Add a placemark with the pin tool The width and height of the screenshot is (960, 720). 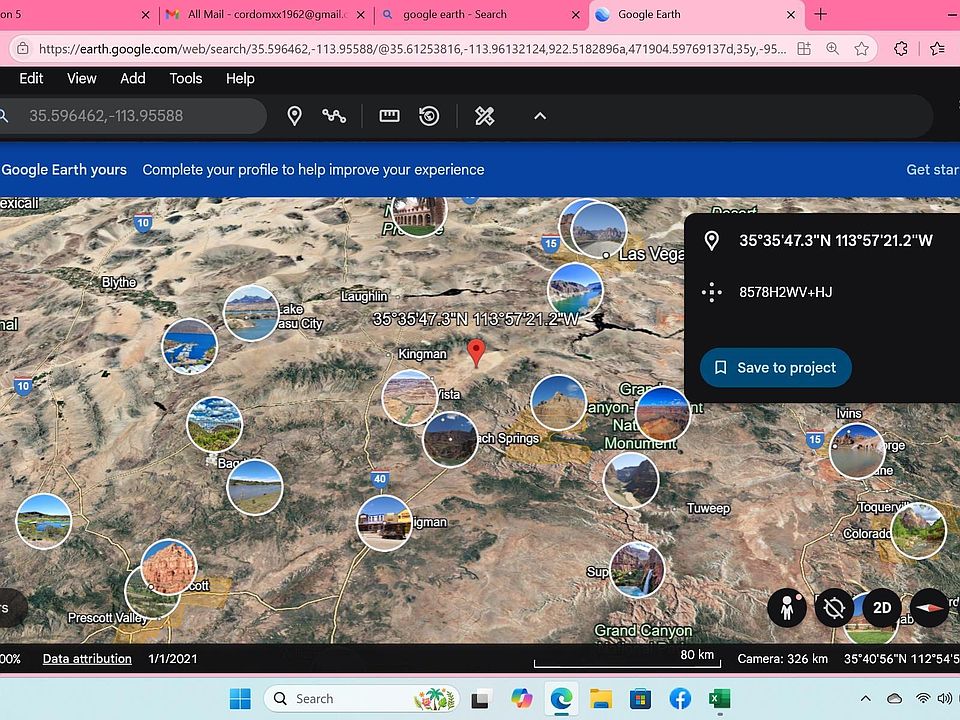[294, 116]
